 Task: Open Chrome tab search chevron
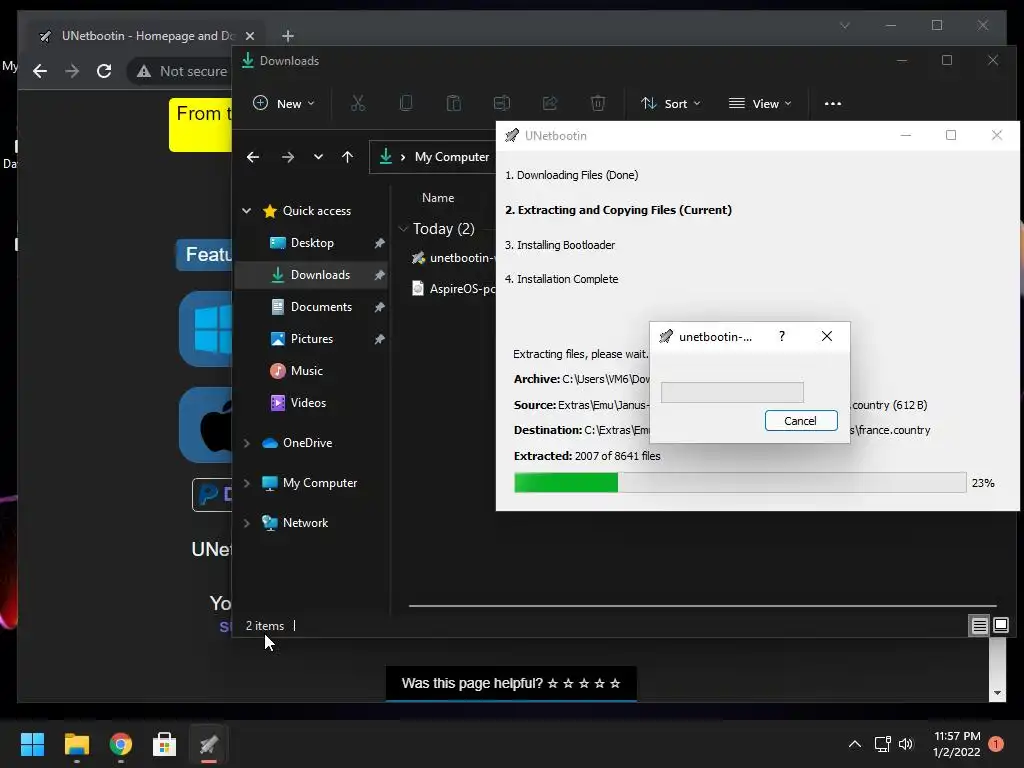point(844,25)
